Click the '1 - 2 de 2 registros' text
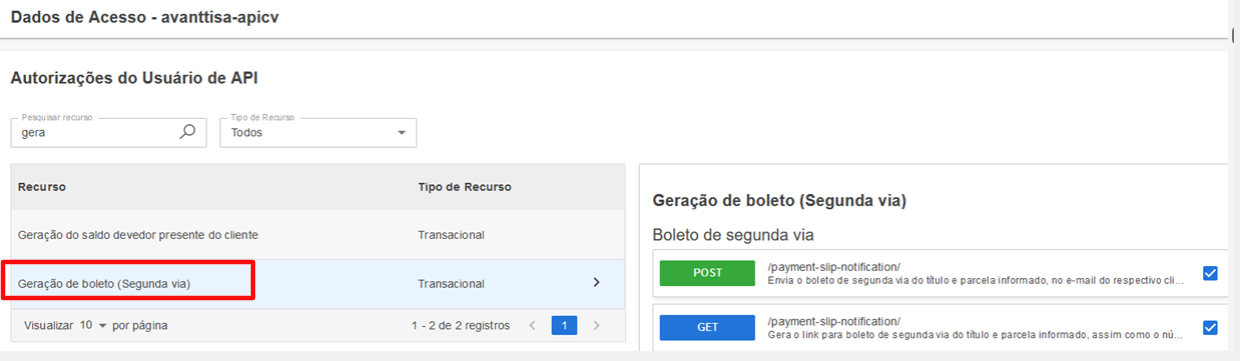Viewport: 1240px width, 361px height. pyautogui.click(x=460, y=326)
